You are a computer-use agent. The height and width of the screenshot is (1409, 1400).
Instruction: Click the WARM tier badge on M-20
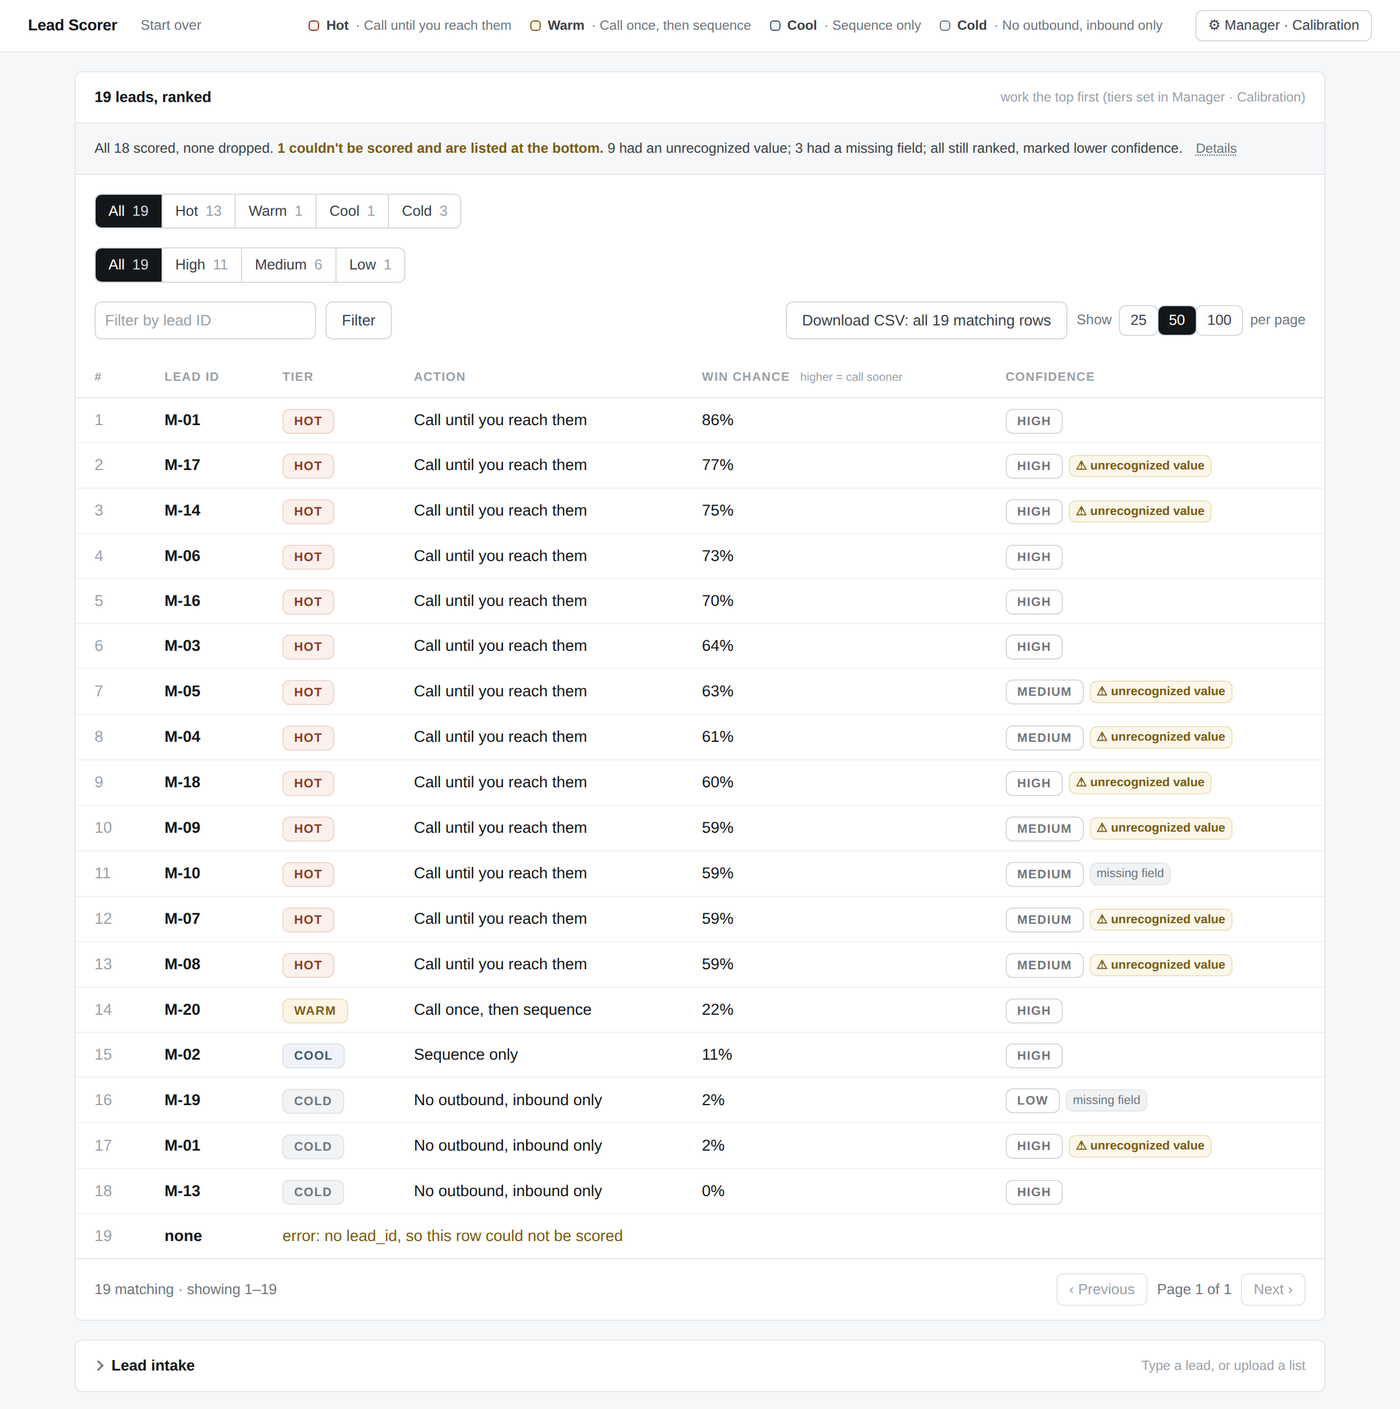pyautogui.click(x=315, y=1011)
